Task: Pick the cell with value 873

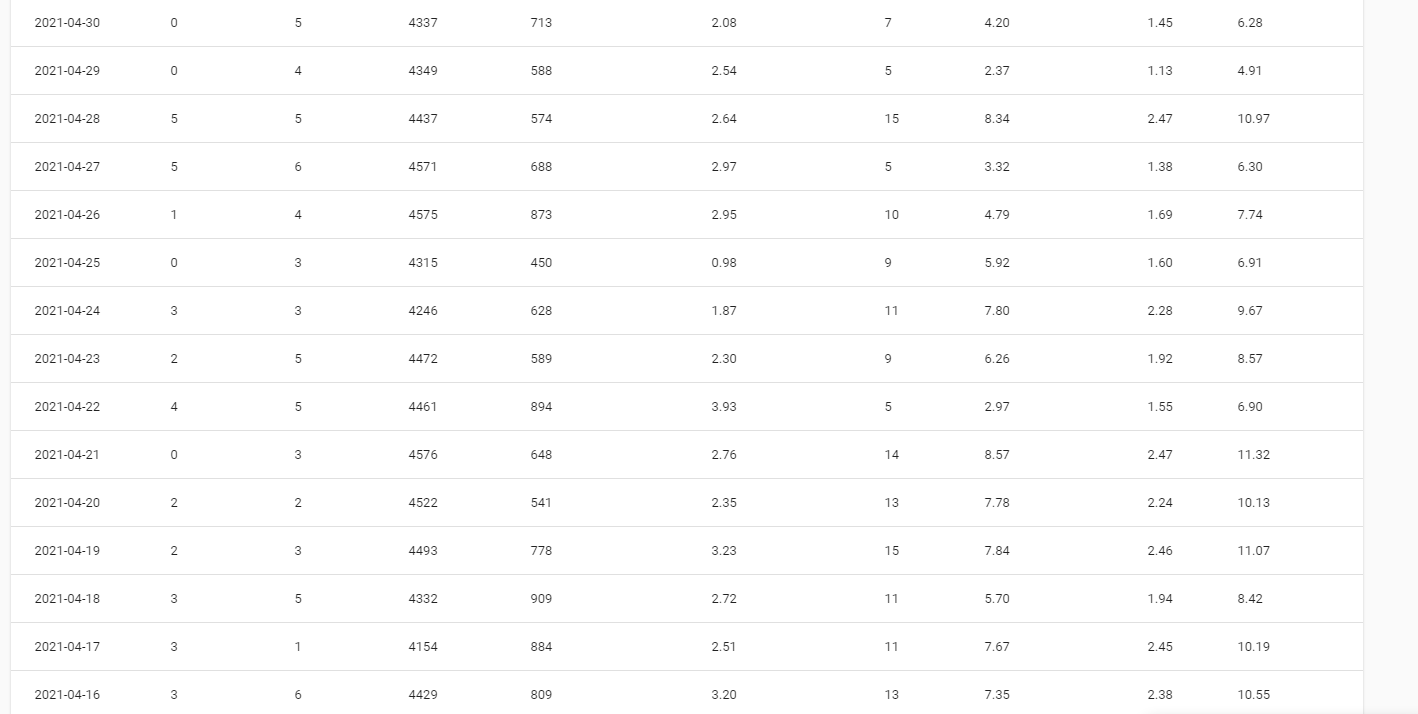Action: click(x=541, y=215)
